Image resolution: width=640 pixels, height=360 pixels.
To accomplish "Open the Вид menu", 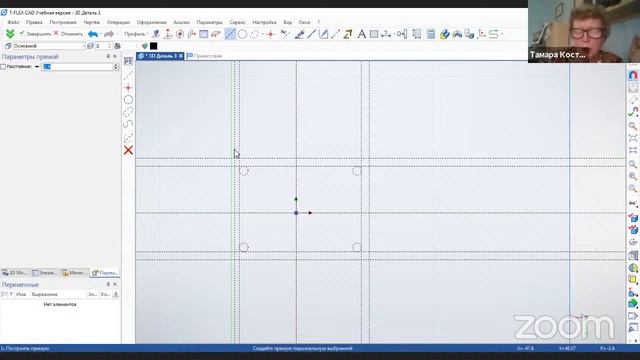I will 287,22.
